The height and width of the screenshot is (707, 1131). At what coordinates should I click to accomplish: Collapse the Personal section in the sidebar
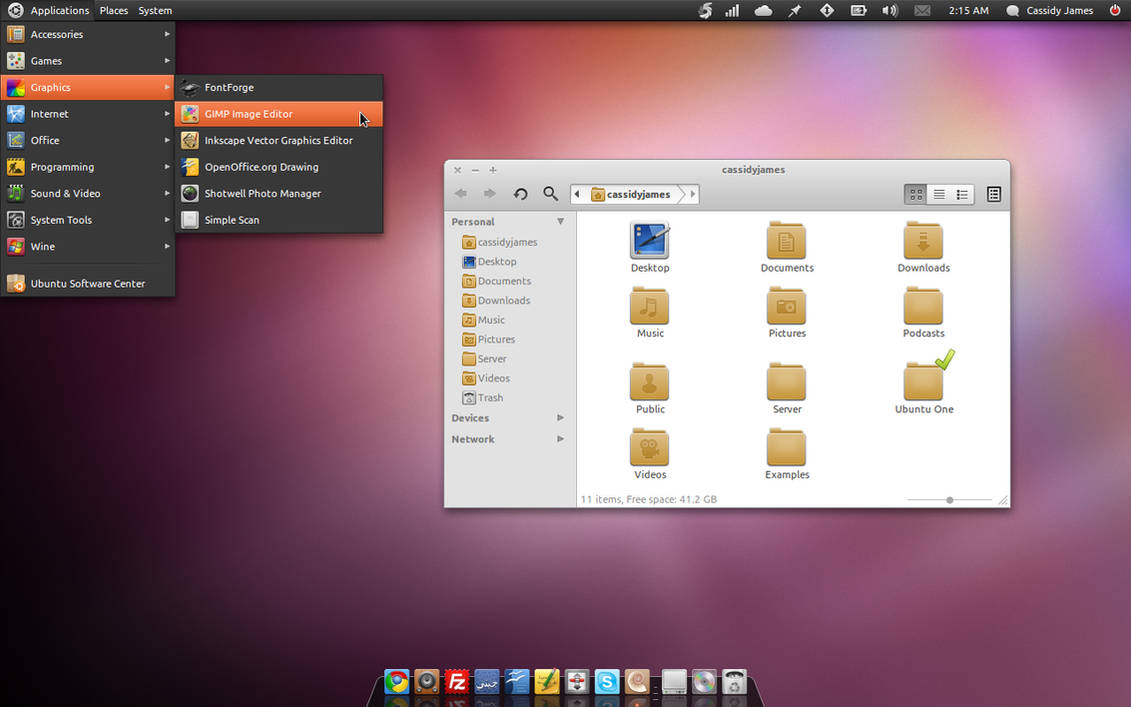click(560, 221)
